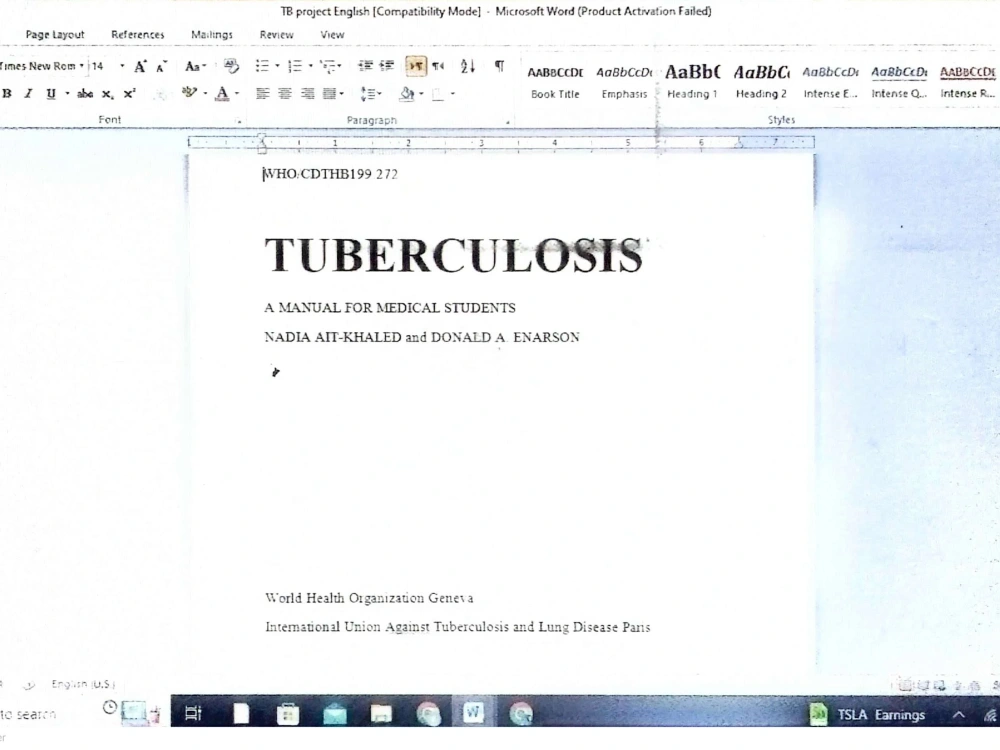Apply bullet list formatting
Screen dimensions: 1000x750
(x=262, y=66)
